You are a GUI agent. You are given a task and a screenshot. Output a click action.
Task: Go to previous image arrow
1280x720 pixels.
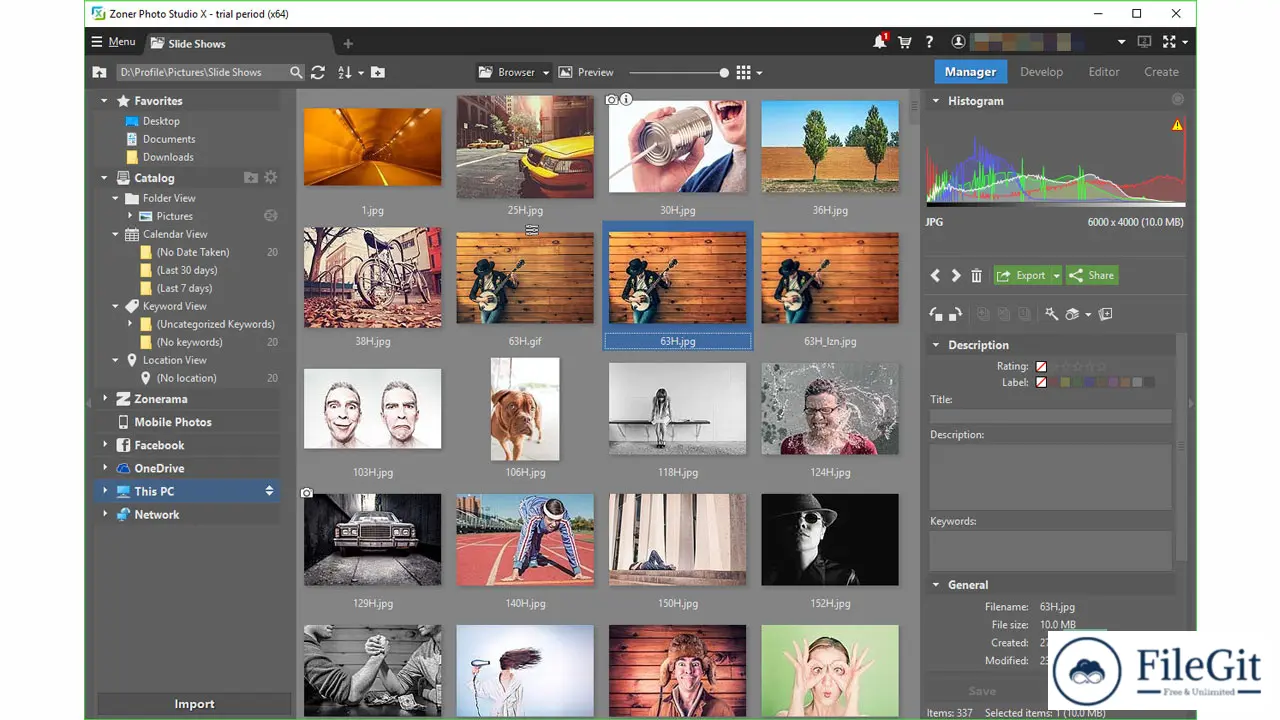click(x=935, y=275)
